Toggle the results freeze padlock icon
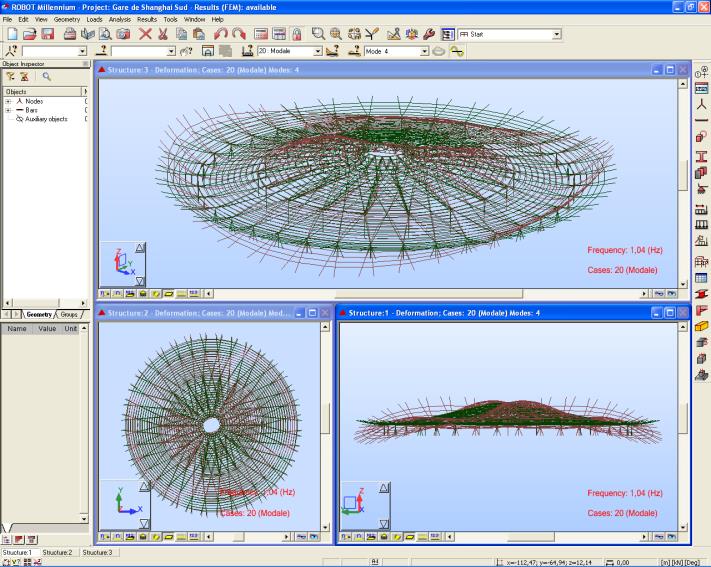Image resolution: width=711 pixels, height=567 pixels. click(297, 34)
